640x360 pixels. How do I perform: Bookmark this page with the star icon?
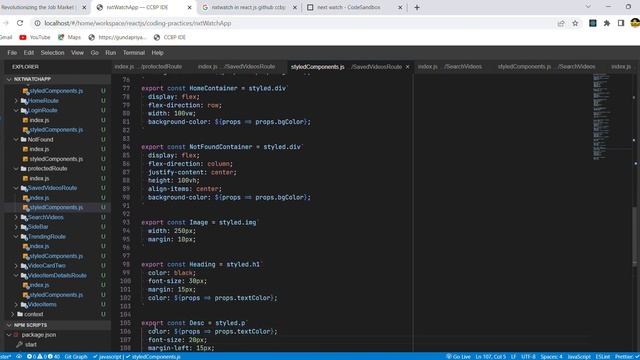575,23
